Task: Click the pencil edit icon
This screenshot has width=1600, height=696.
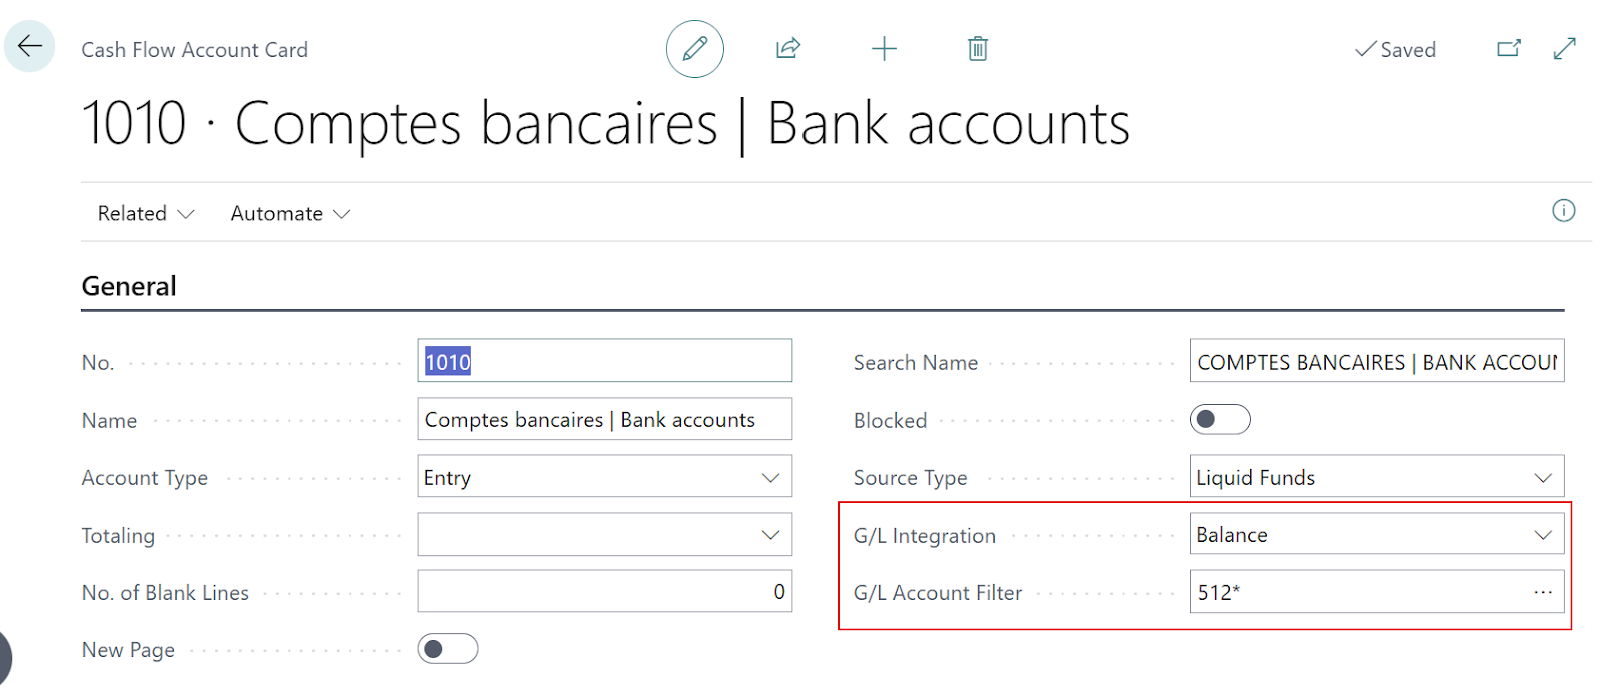Action: tap(695, 49)
